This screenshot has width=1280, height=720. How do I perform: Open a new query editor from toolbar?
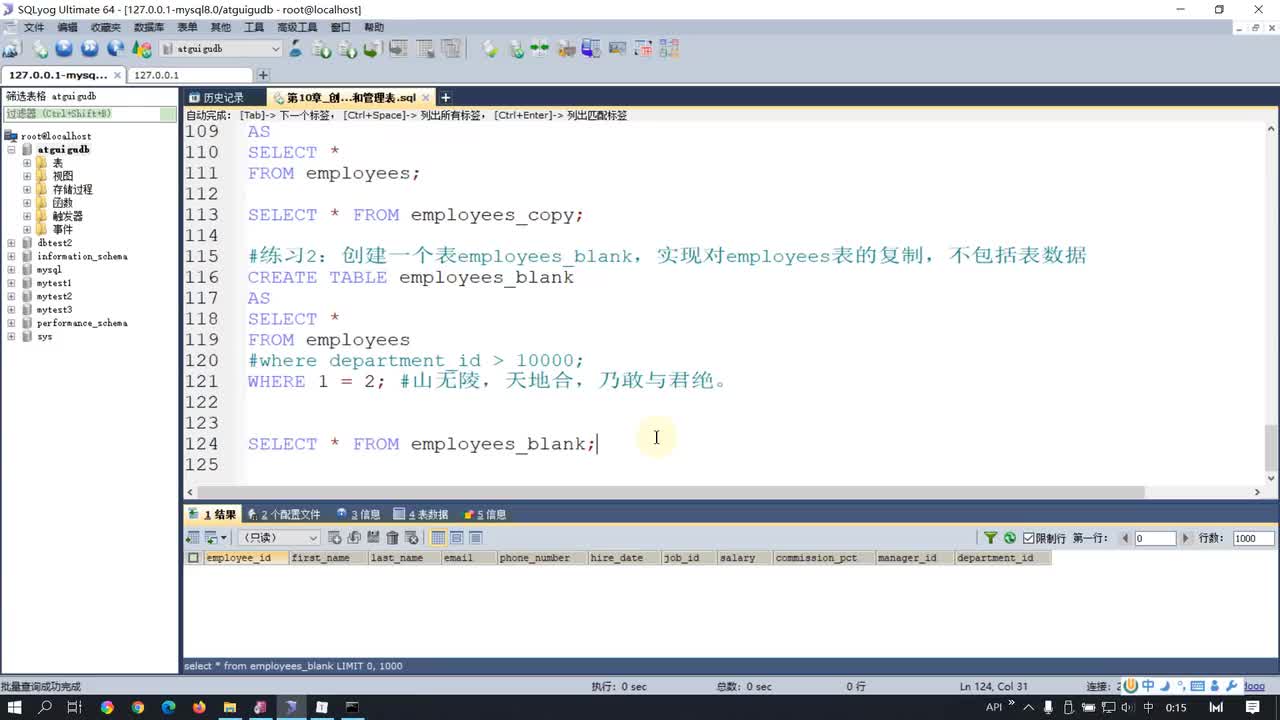39,48
